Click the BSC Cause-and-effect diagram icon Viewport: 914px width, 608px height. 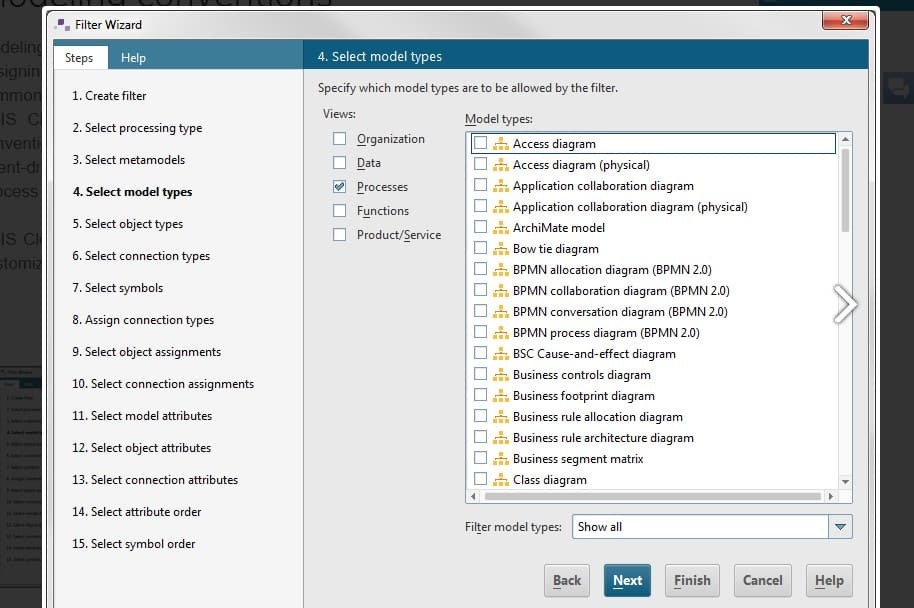(501, 354)
